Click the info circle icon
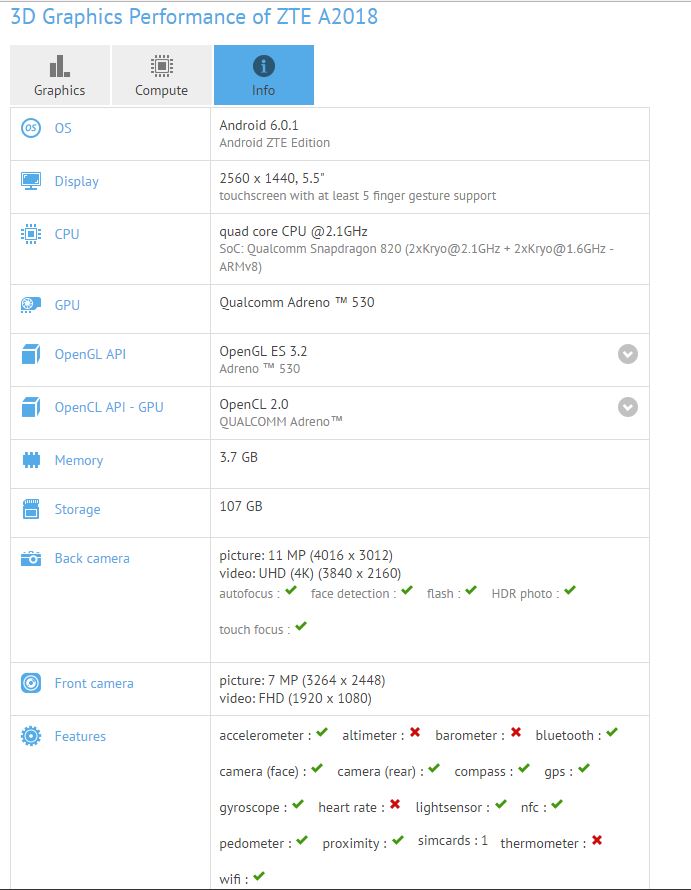The width and height of the screenshot is (691, 890). point(263,66)
